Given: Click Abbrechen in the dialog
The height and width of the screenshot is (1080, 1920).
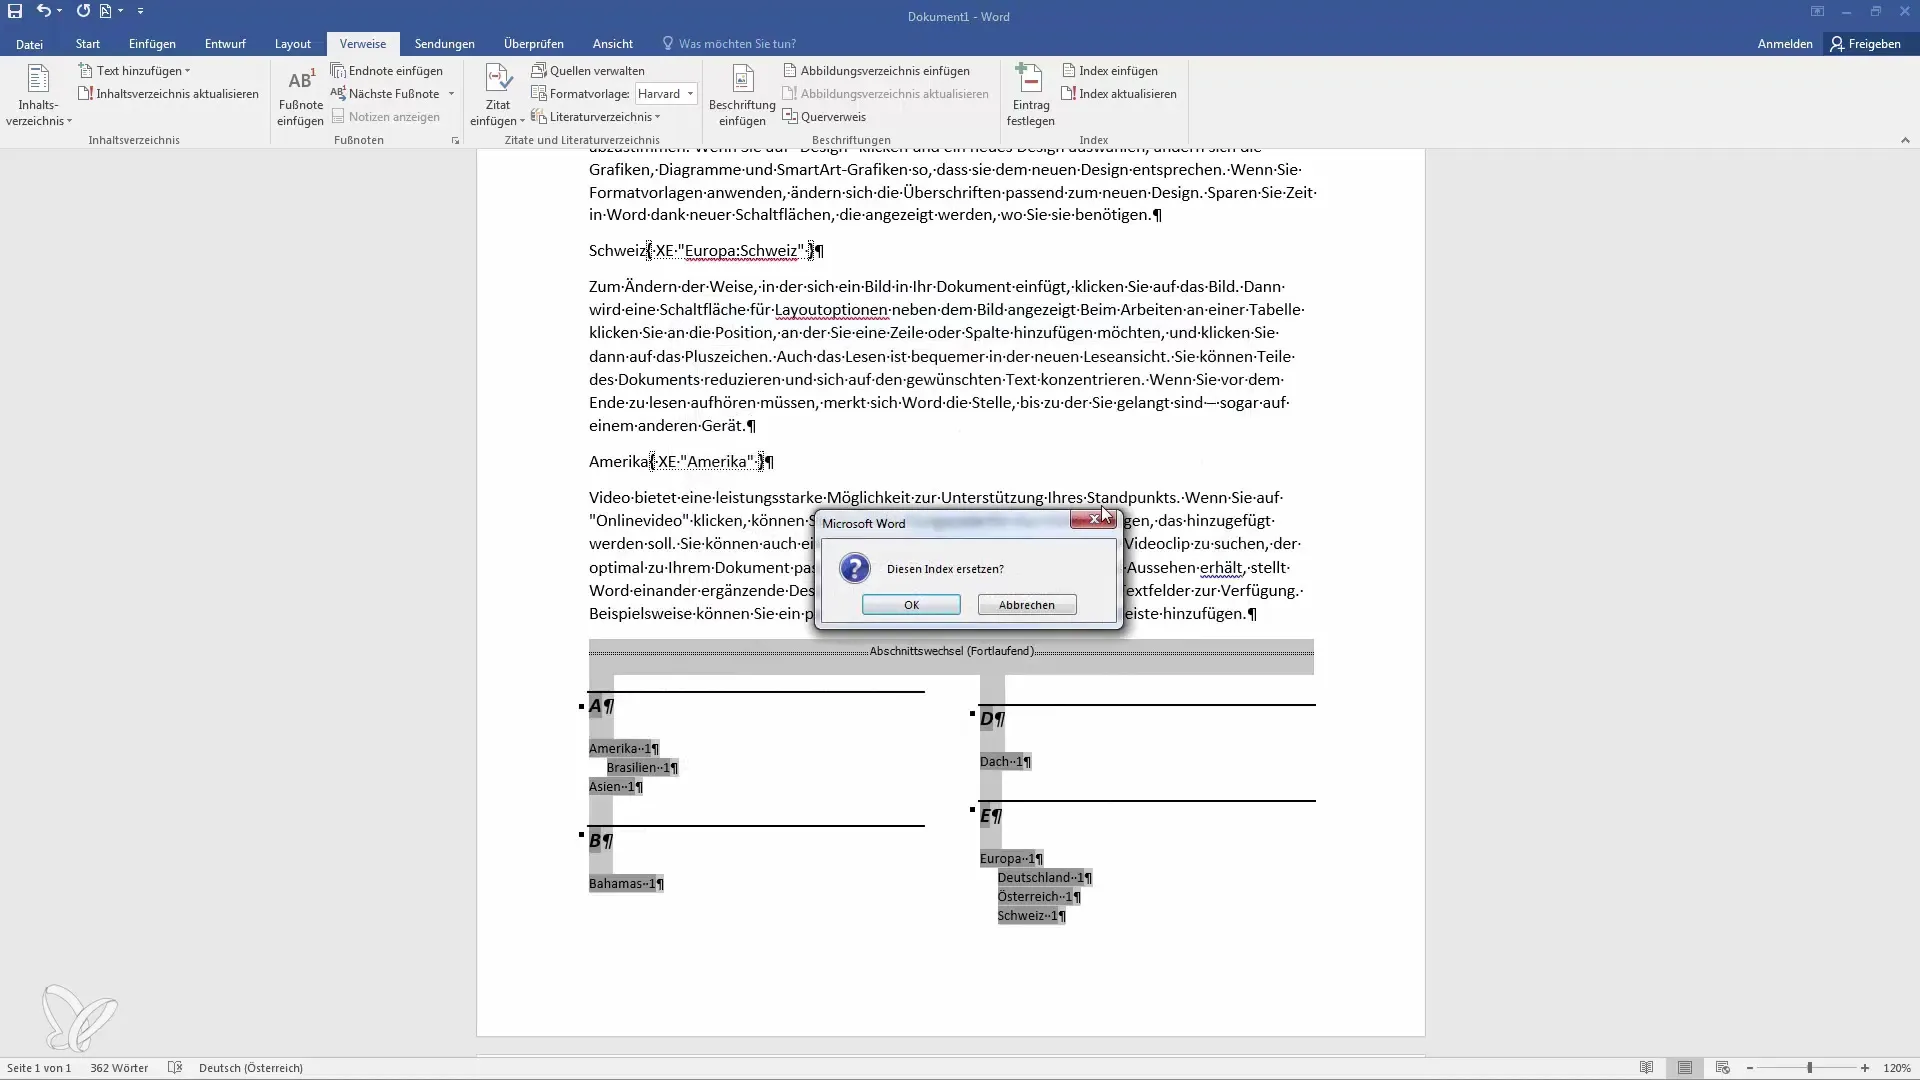Looking at the screenshot, I should click(1026, 605).
